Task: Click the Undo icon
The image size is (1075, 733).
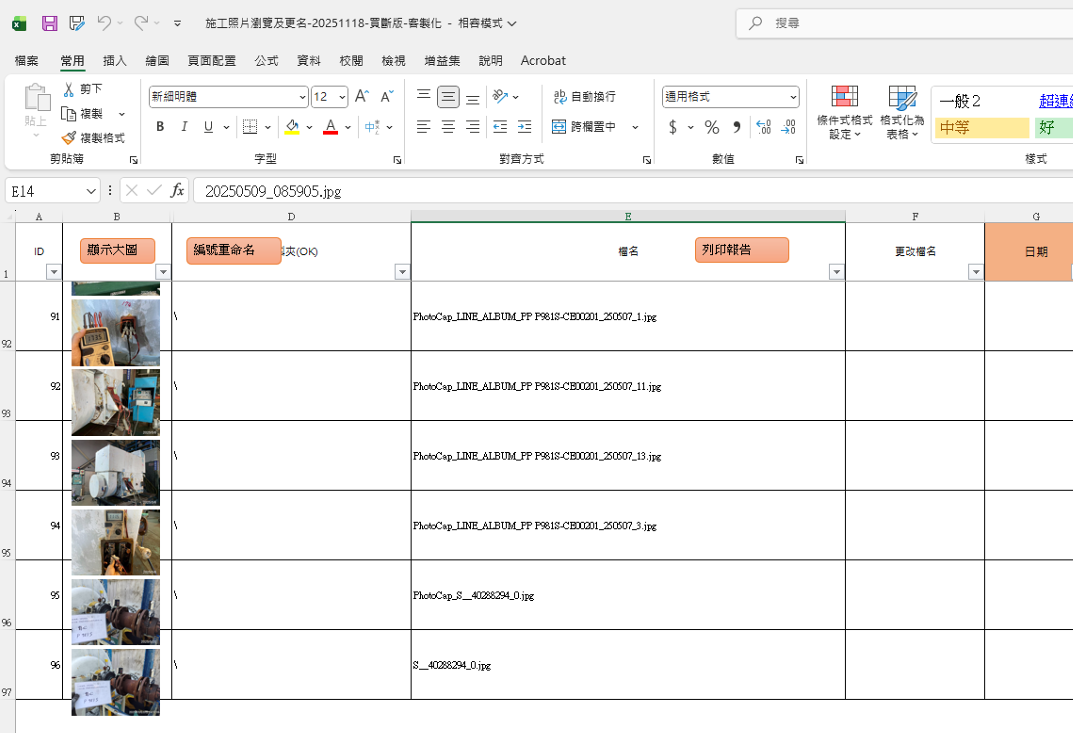Action: pos(106,23)
